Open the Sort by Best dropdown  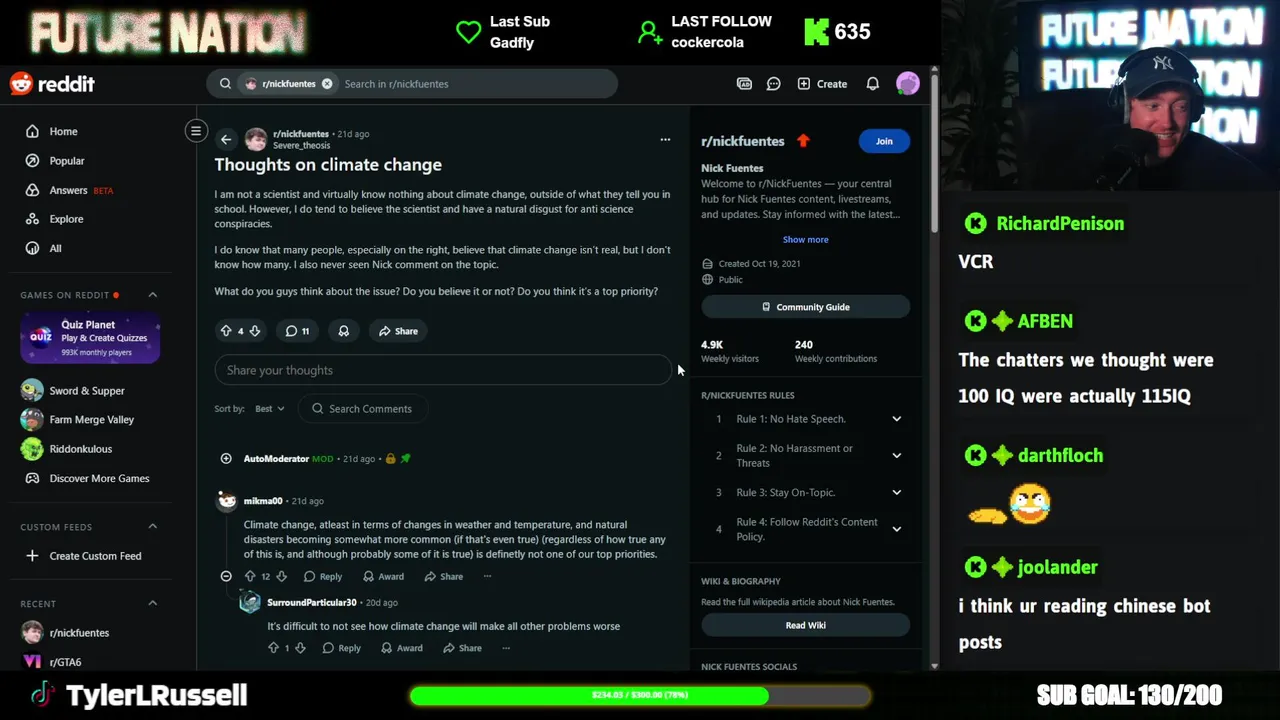coord(269,409)
